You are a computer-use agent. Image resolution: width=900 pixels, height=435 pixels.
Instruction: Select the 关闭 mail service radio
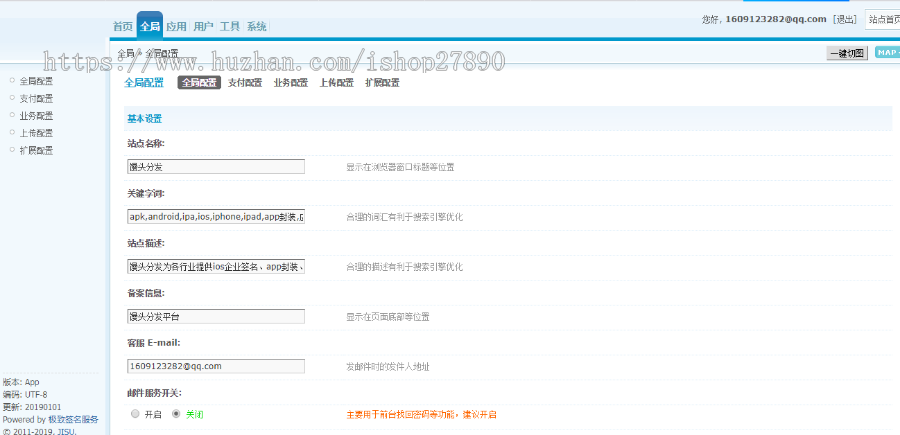click(x=176, y=414)
